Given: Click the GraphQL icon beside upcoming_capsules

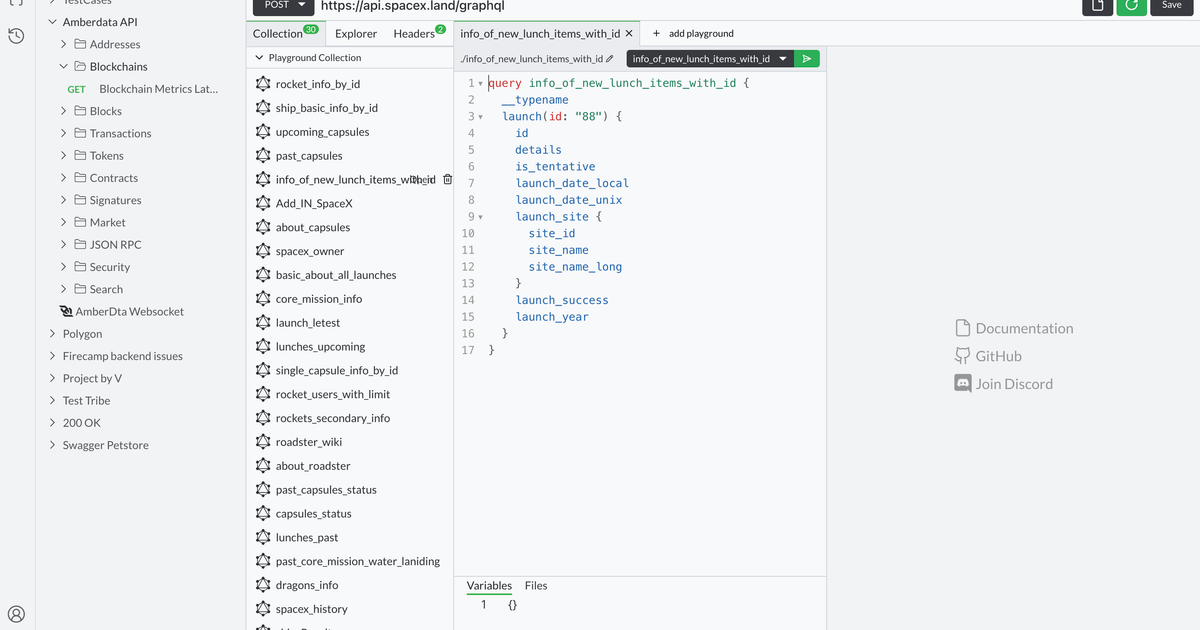Looking at the screenshot, I should (x=263, y=132).
